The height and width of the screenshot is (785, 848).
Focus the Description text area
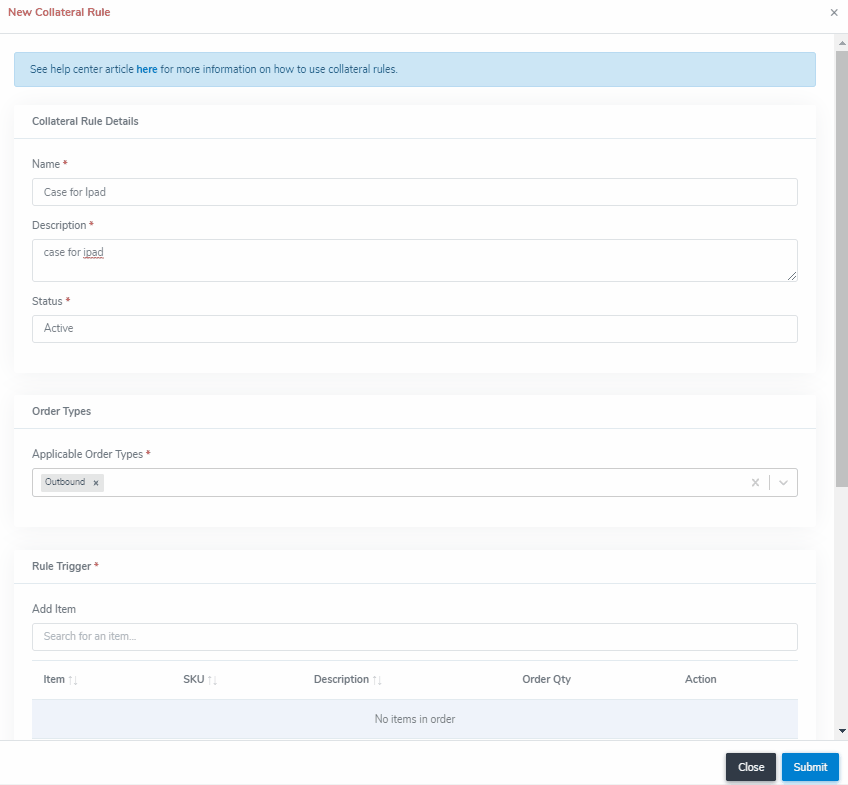pos(414,260)
